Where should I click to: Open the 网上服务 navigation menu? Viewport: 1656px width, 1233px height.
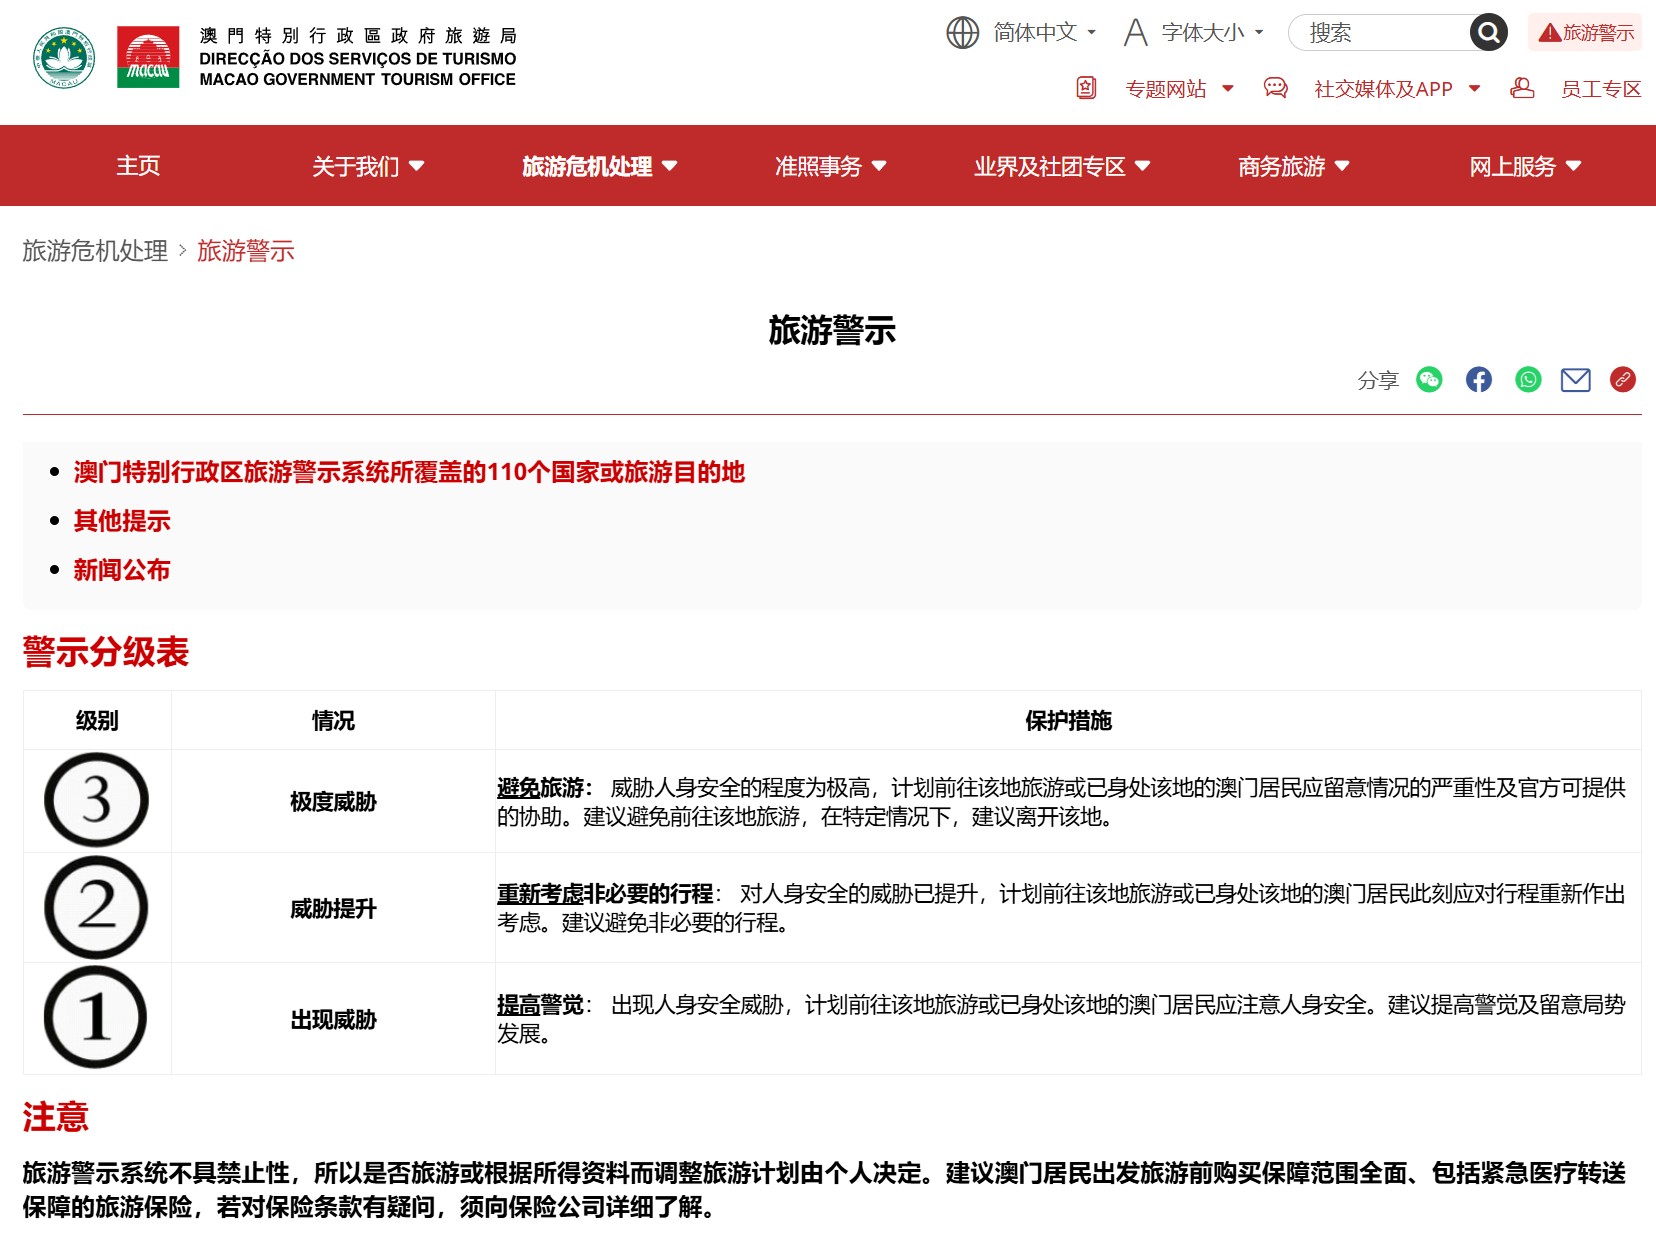[x=1524, y=166]
